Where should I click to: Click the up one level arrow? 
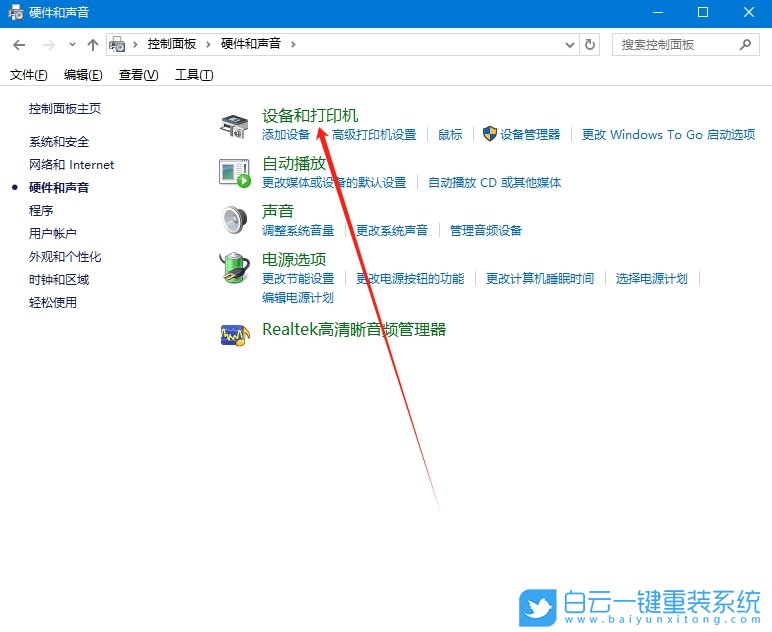(93, 45)
